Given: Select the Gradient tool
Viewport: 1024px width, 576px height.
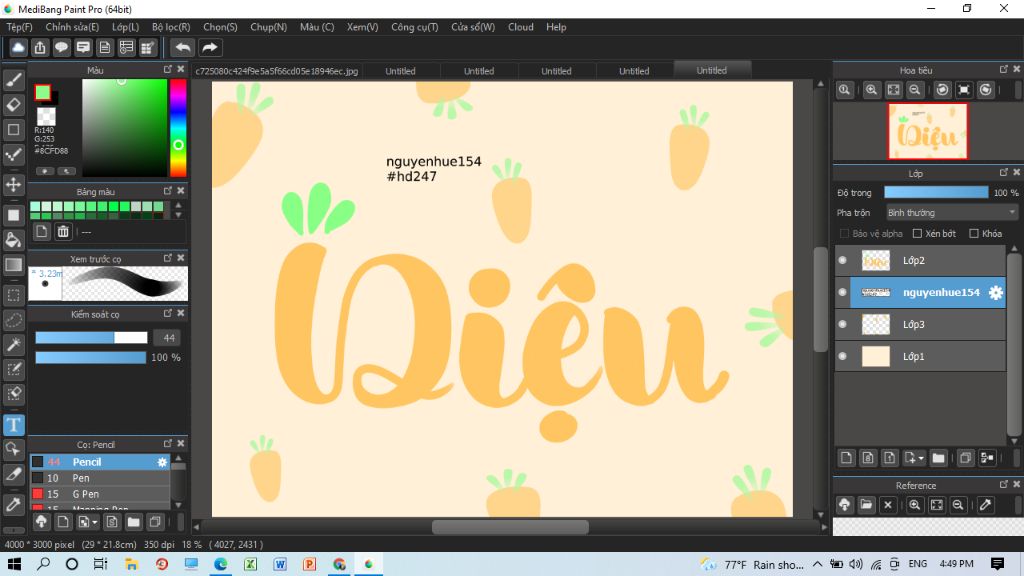Looking at the screenshot, I should pyautogui.click(x=14, y=264).
